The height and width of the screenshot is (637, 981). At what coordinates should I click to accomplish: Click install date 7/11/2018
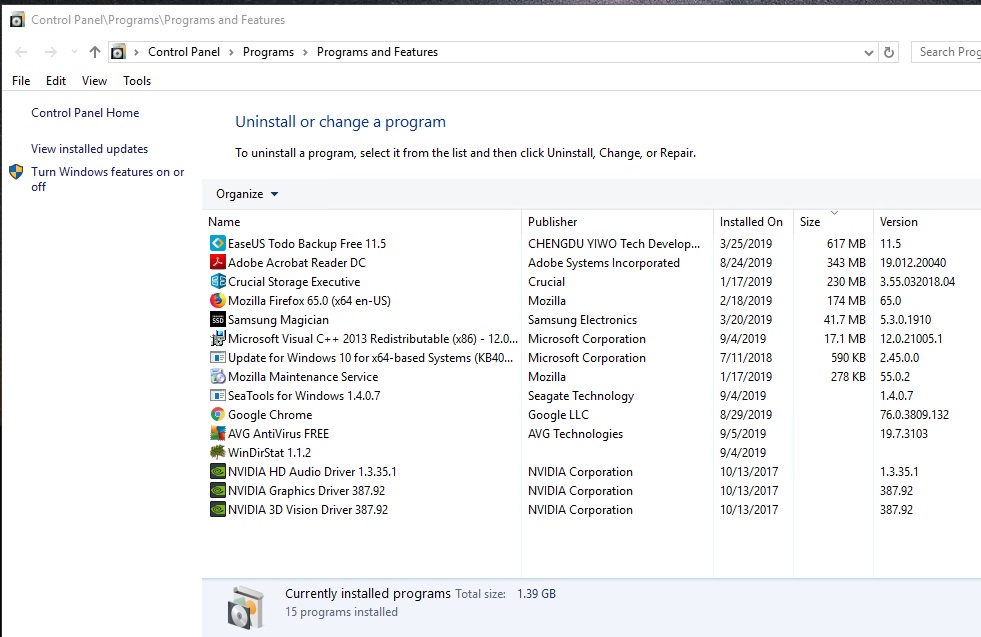click(x=746, y=357)
